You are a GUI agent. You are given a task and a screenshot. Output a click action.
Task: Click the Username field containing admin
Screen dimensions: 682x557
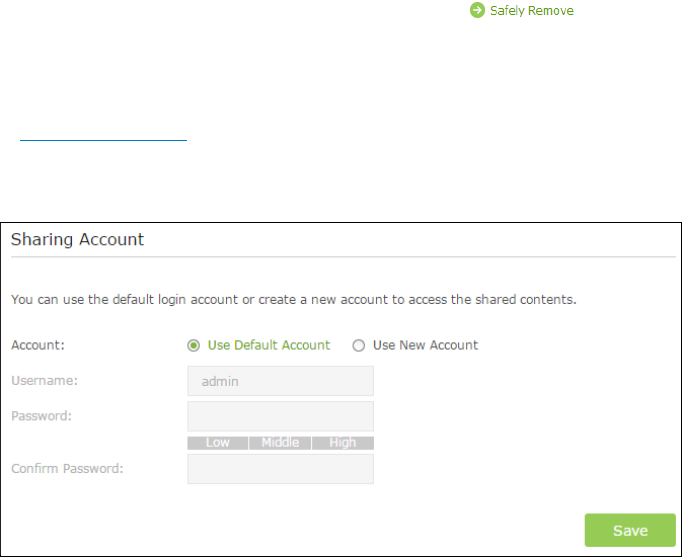[x=280, y=381]
